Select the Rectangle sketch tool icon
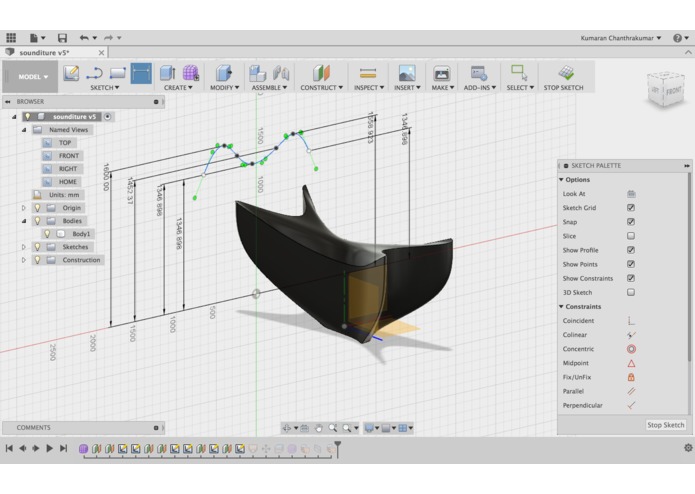The height and width of the screenshot is (494, 695). point(117,73)
